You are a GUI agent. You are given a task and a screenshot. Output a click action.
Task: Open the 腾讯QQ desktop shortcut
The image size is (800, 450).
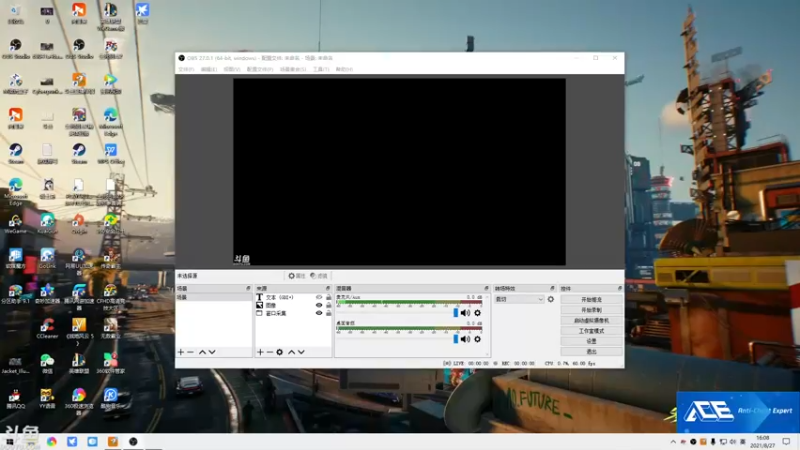pyautogui.click(x=15, y=398)
